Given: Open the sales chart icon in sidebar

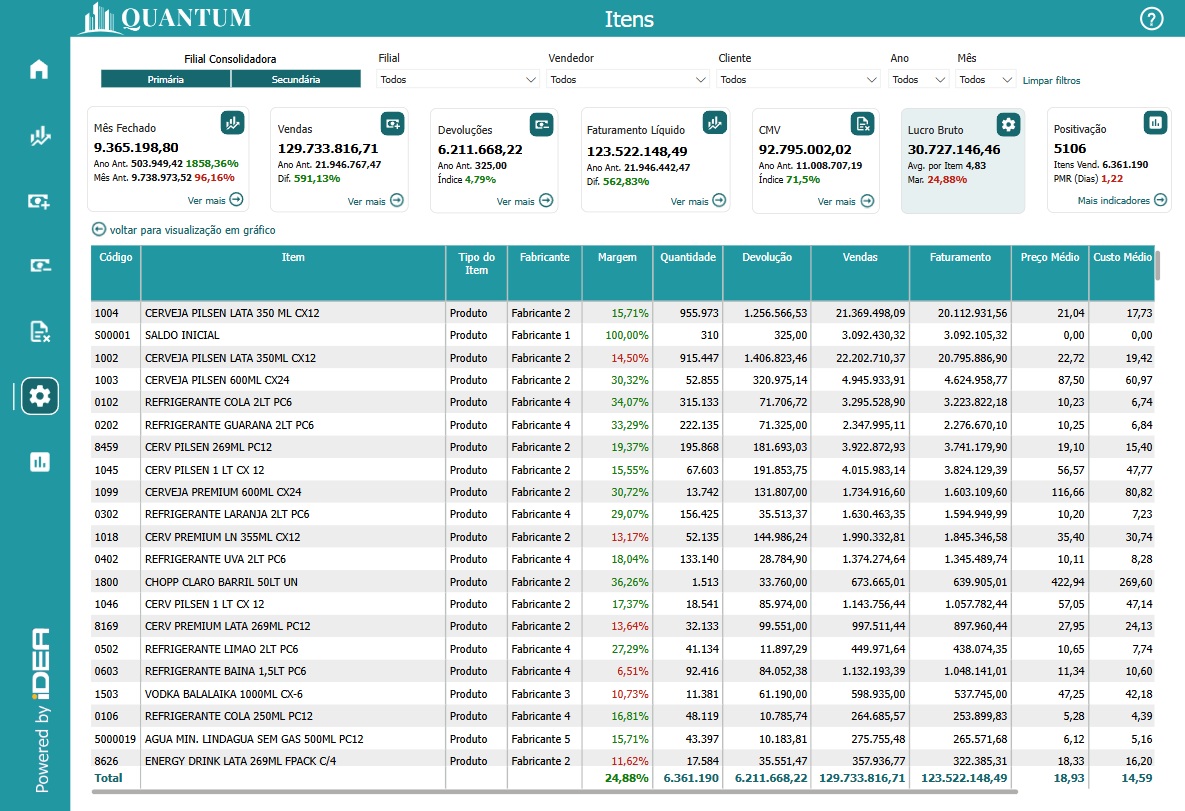Looking at the screenshot, I should 39,137.
